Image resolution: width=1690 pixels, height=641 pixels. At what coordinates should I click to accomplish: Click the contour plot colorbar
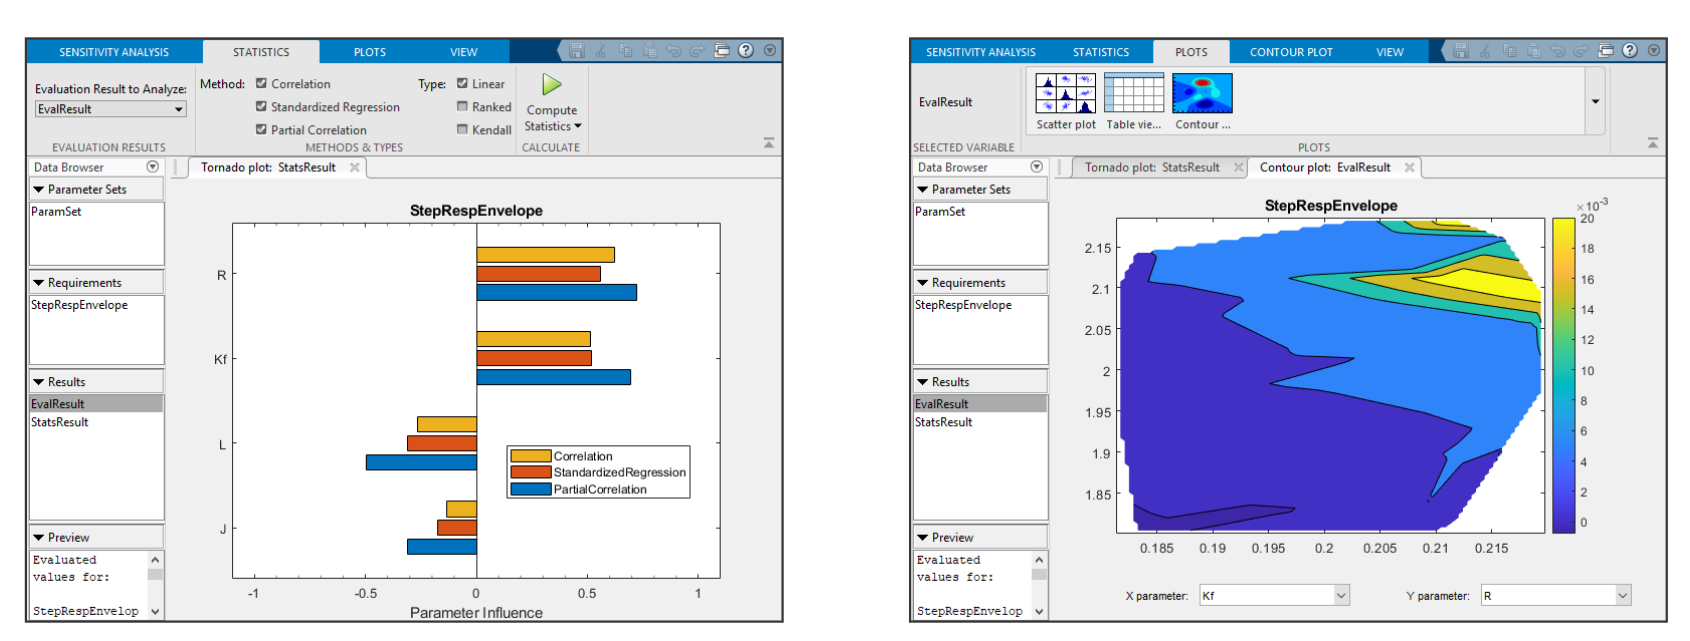1563,375
